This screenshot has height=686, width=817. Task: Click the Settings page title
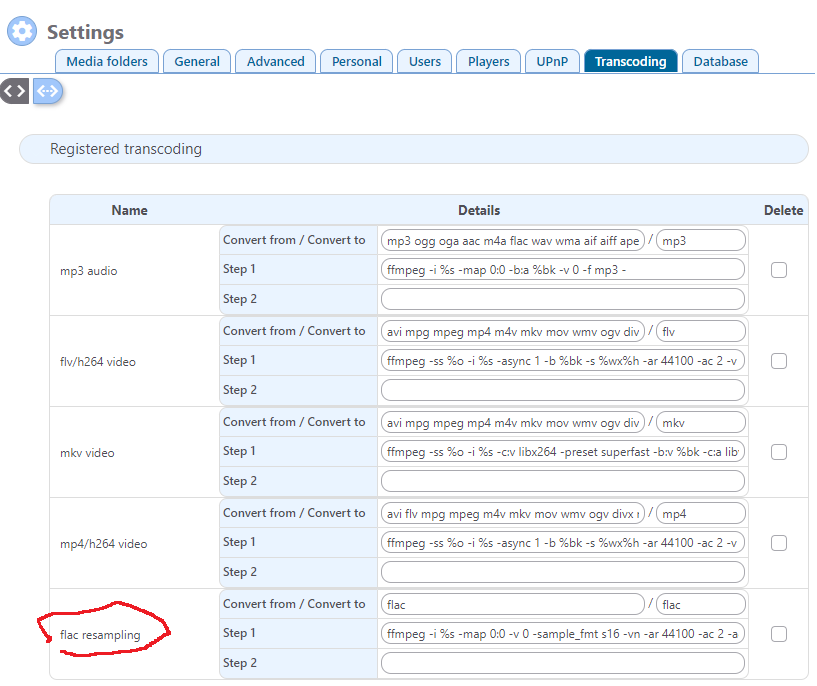tap(85, 32)
